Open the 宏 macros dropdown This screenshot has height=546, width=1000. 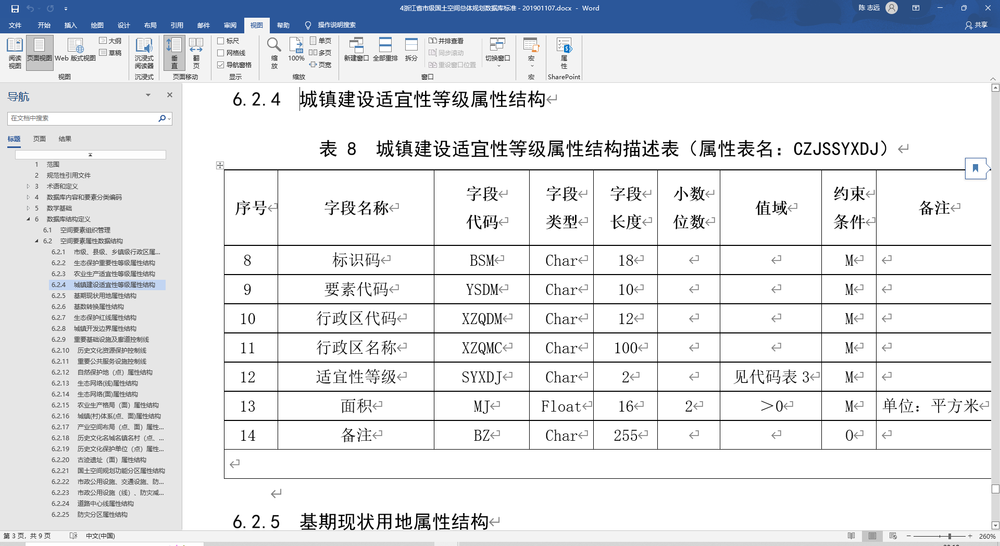point(531,53)
